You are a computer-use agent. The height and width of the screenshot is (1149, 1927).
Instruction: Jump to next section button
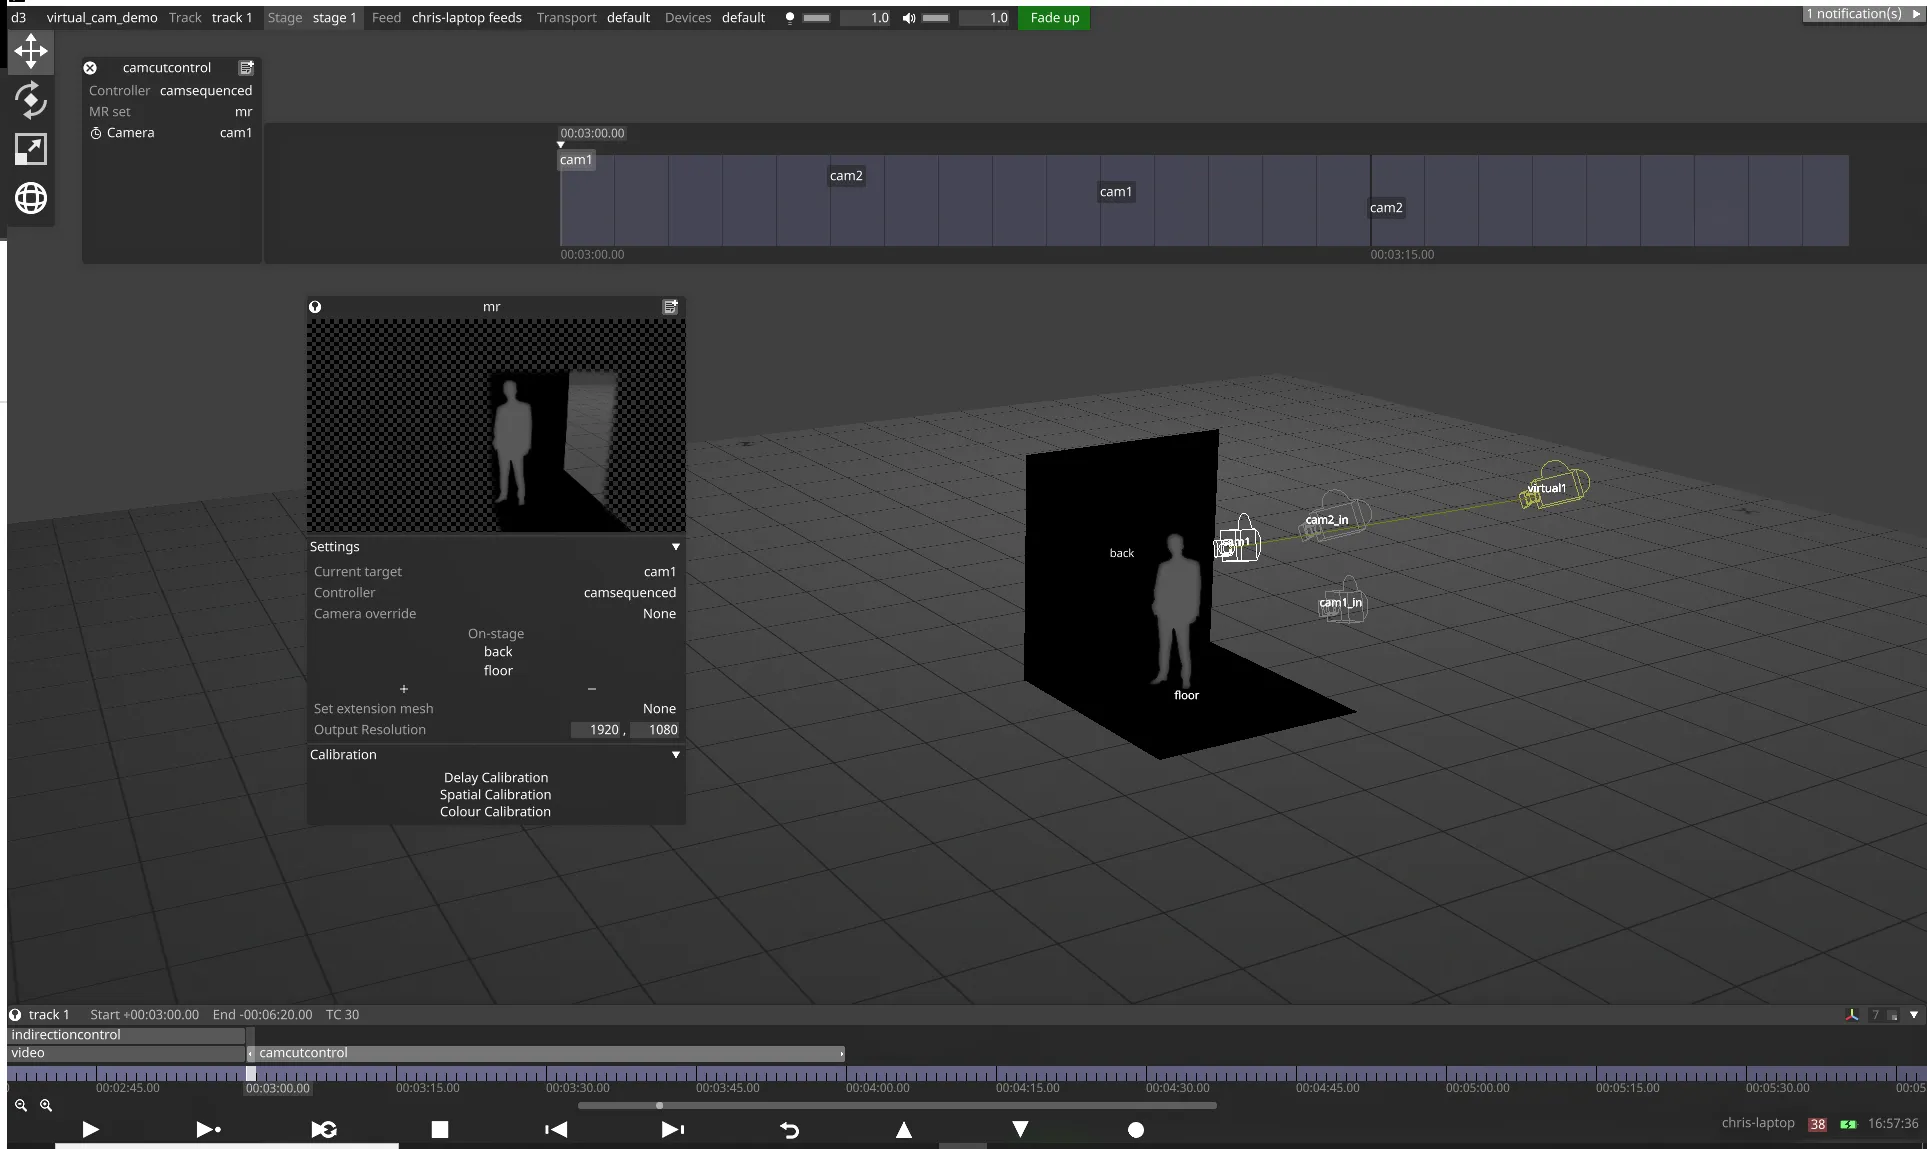(673, 1129)
